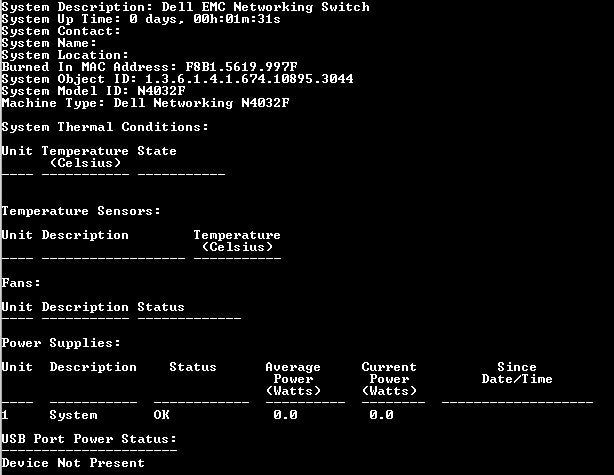Click the 'State' column header under Thermal Conditions
614x475 pixels.
point(157,151)
